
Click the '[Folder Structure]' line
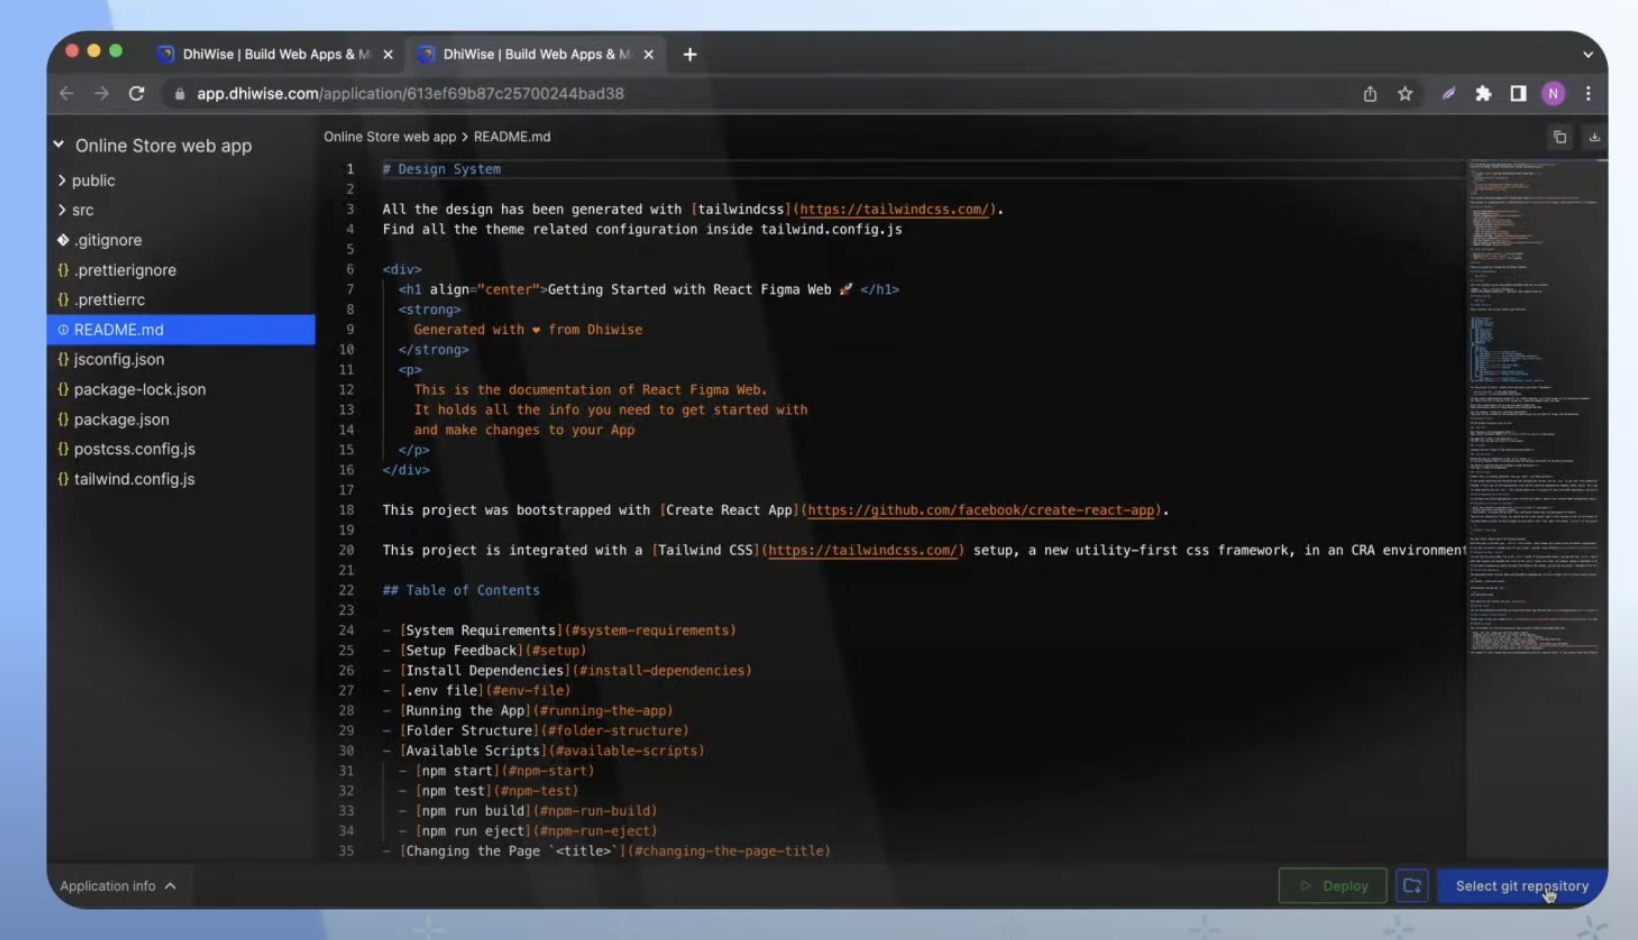coord(536,731)
